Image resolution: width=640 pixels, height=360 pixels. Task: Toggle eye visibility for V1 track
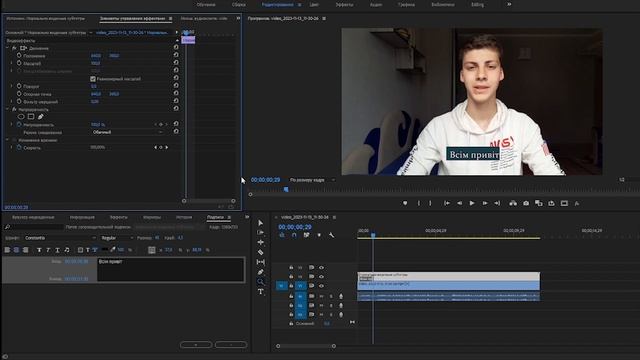(x=321, y=286)
